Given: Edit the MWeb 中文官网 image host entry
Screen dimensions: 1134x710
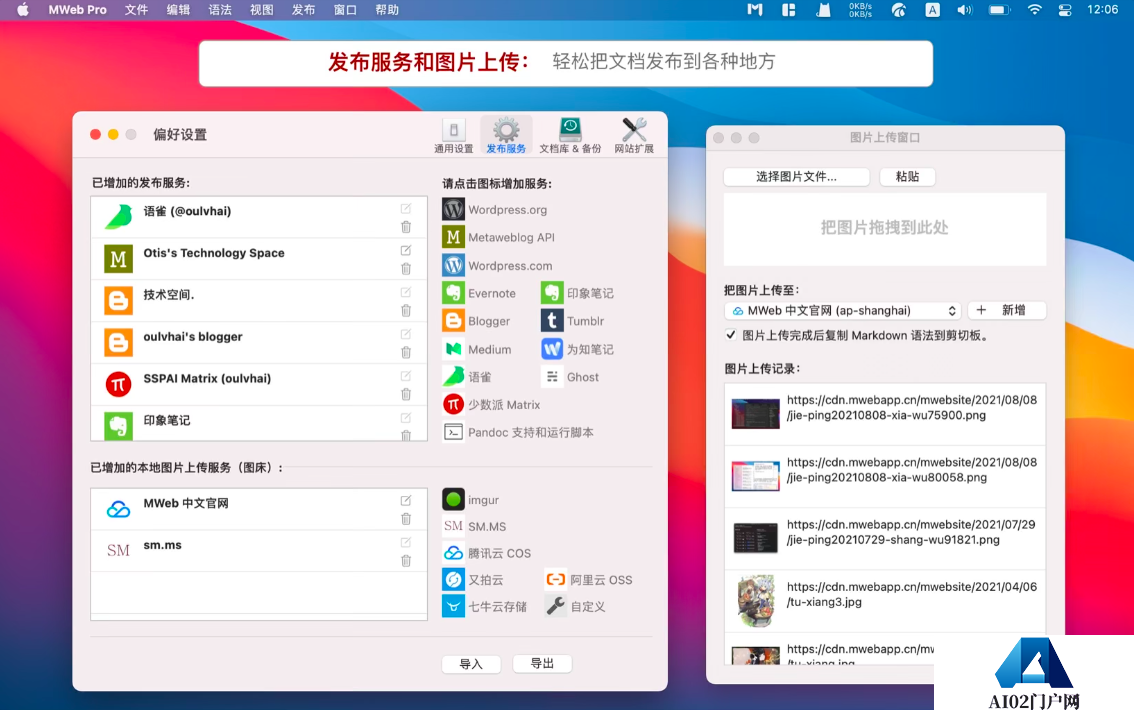Looking at the screenshot, I should (x=406, y=500).
